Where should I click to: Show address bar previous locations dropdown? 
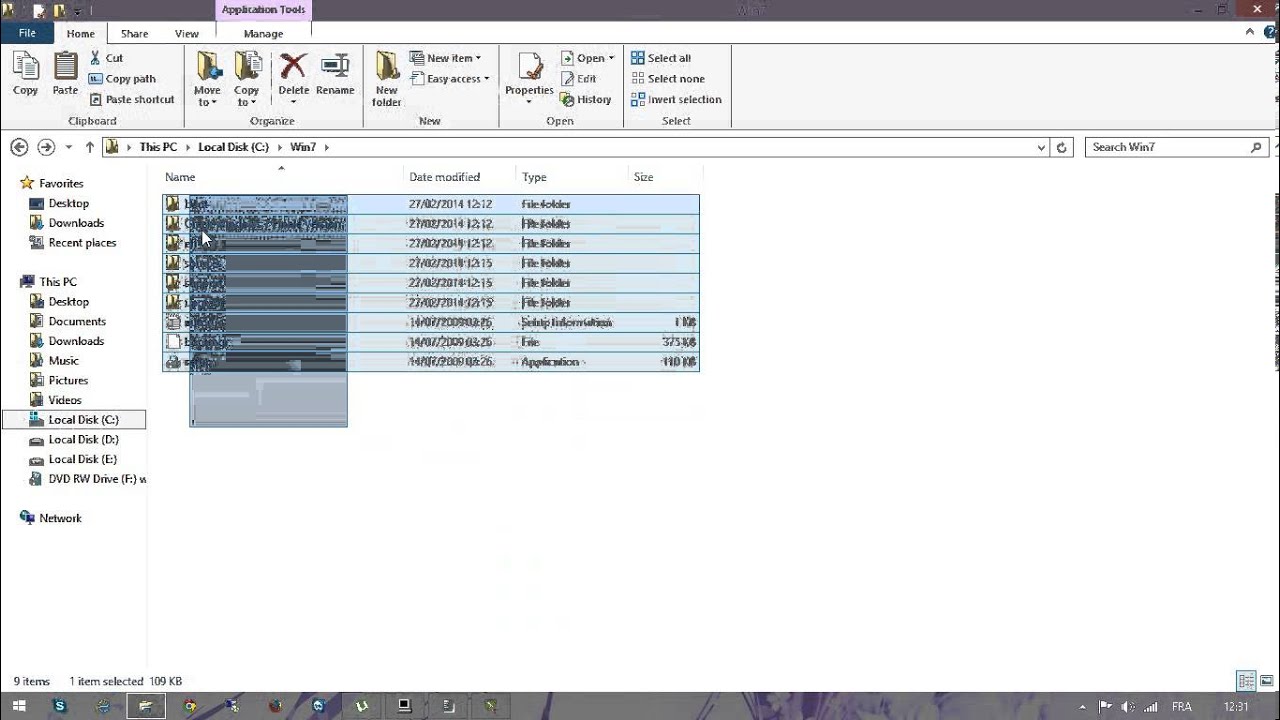[1042, 147]
